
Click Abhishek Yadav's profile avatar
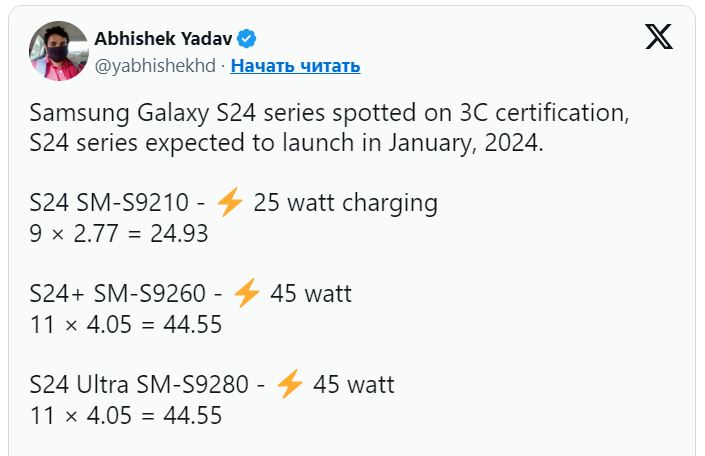pyautogui.click(x=57, y=50)
